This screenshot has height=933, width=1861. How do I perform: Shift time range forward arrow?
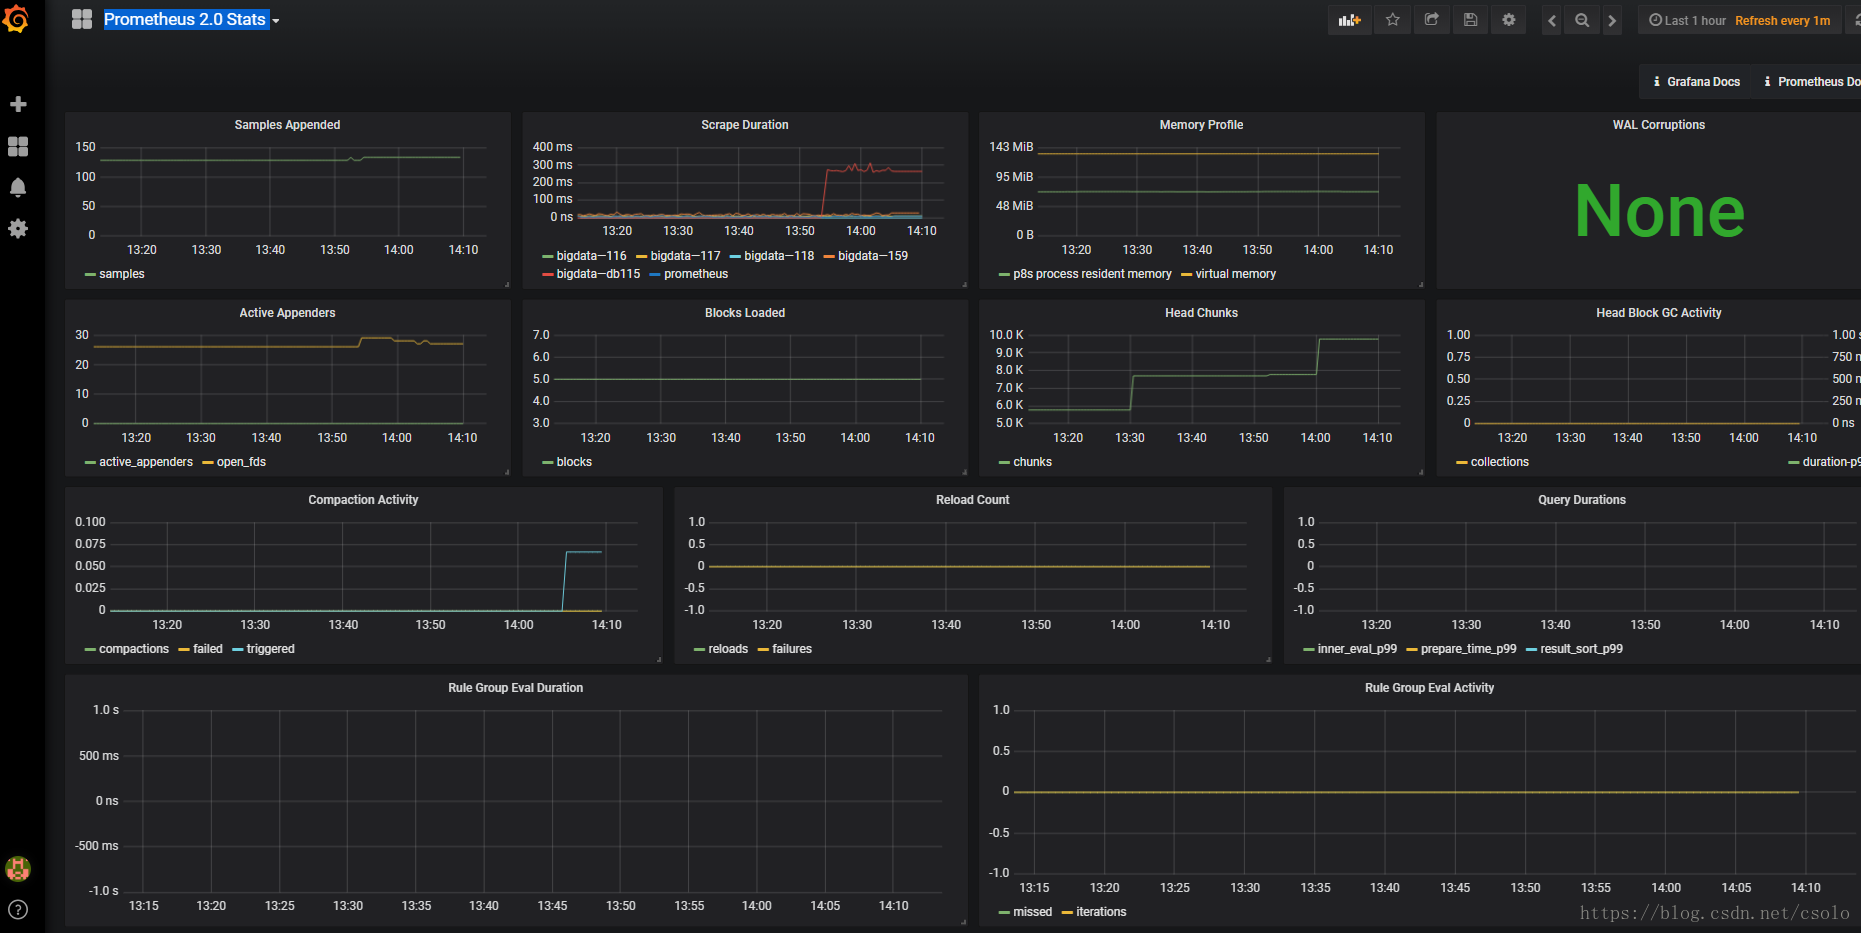coord(1611,20)
